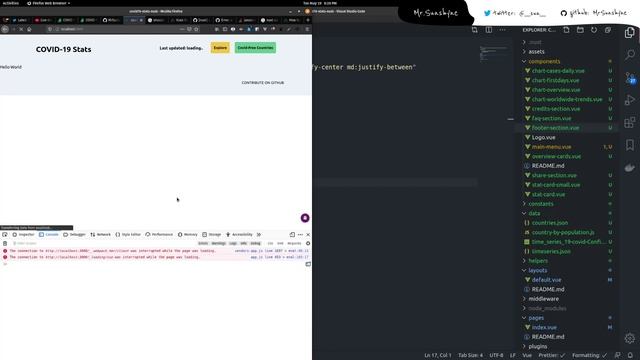
Task: Switch to the Style Editor devtools tab
Action: (x=128, y=235)
